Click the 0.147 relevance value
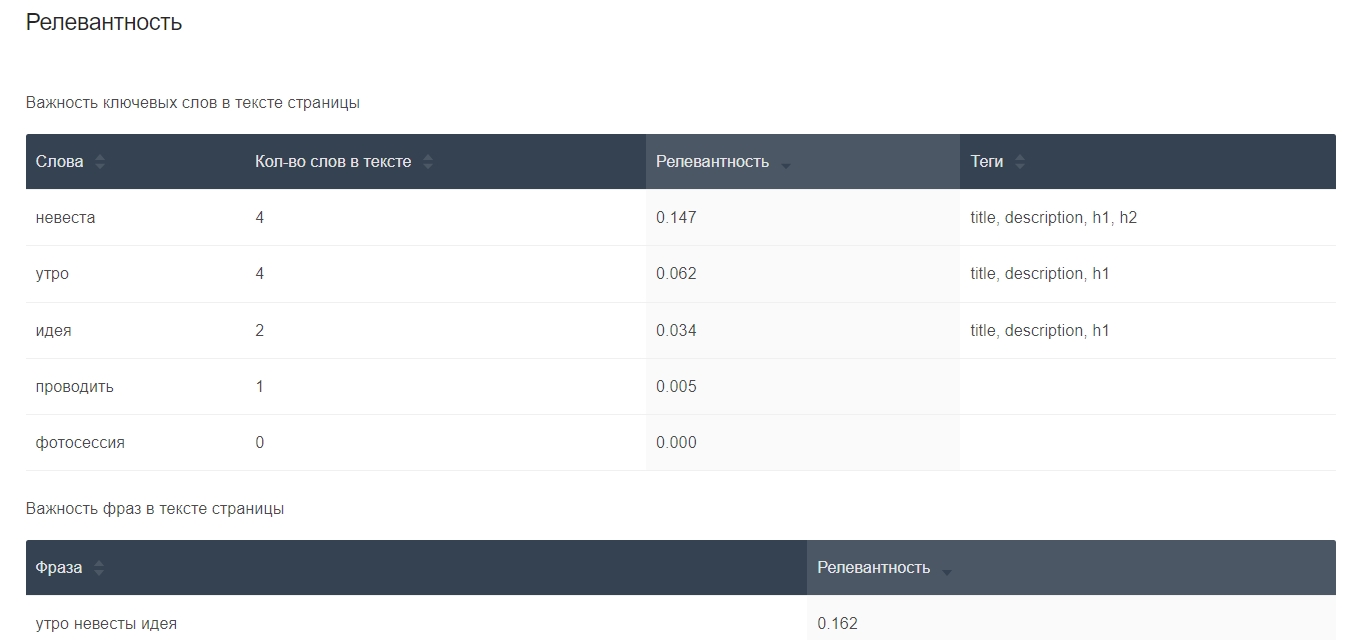This screenshot has width=1353, height=640. 676,218
